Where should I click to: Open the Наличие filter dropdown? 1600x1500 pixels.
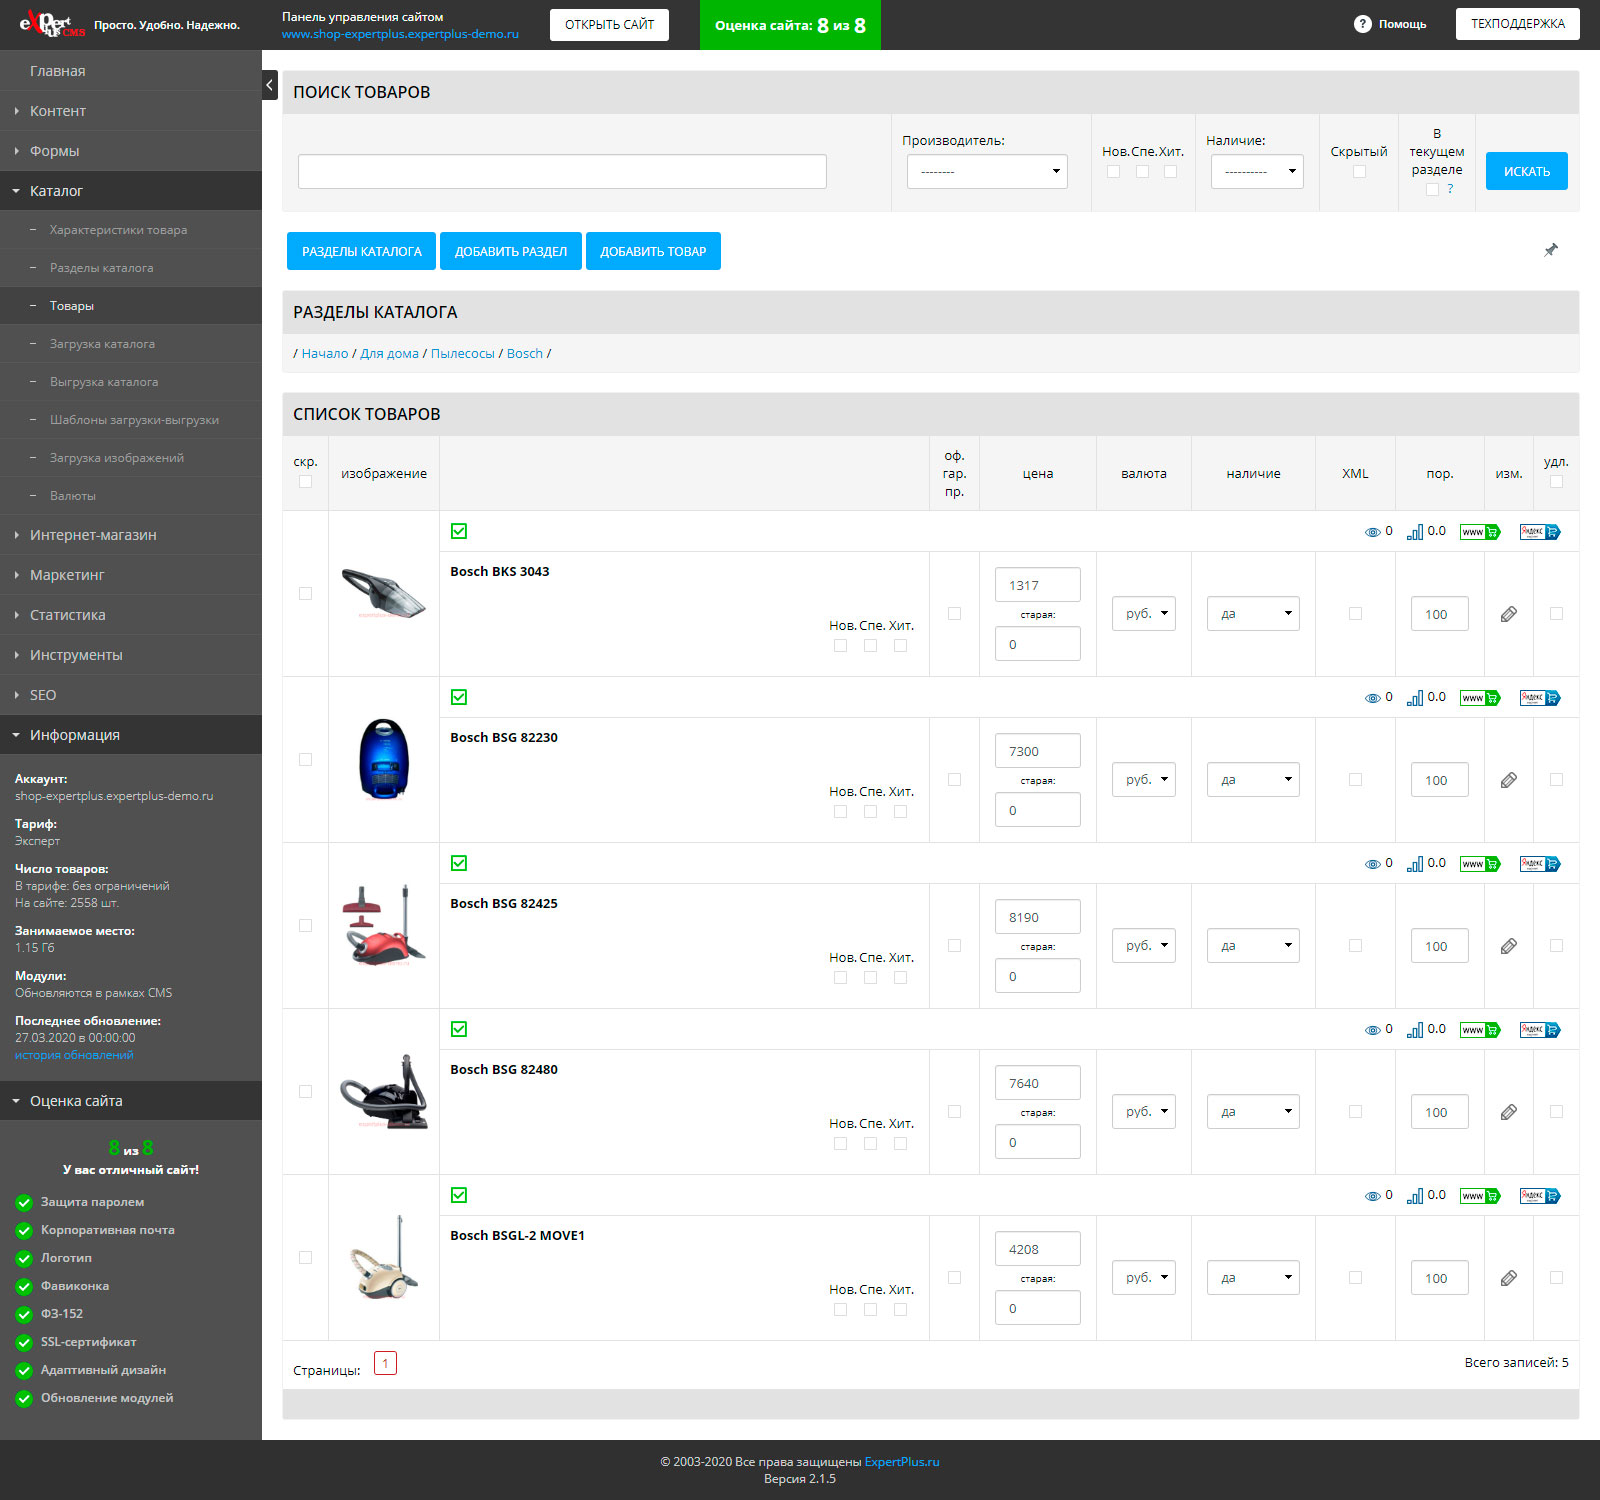[1257, 172]
